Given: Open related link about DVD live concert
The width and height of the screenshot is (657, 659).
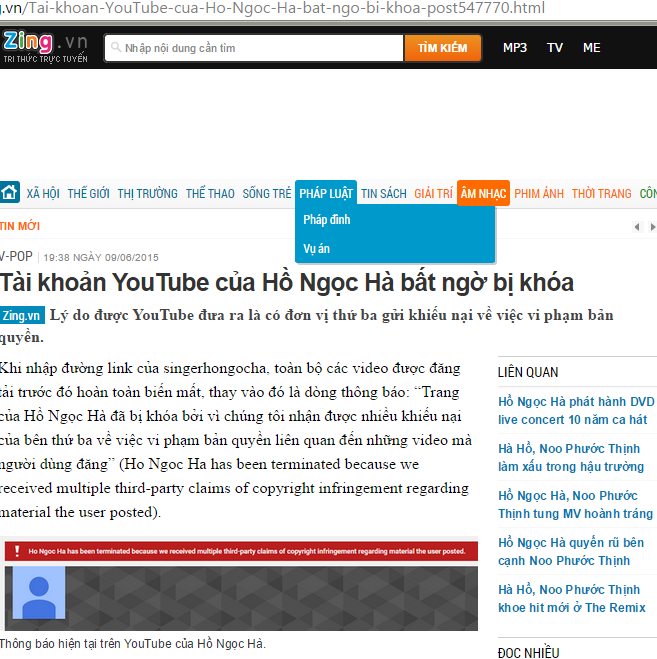Looking at the screenshot, I should (x=576, y=411).
